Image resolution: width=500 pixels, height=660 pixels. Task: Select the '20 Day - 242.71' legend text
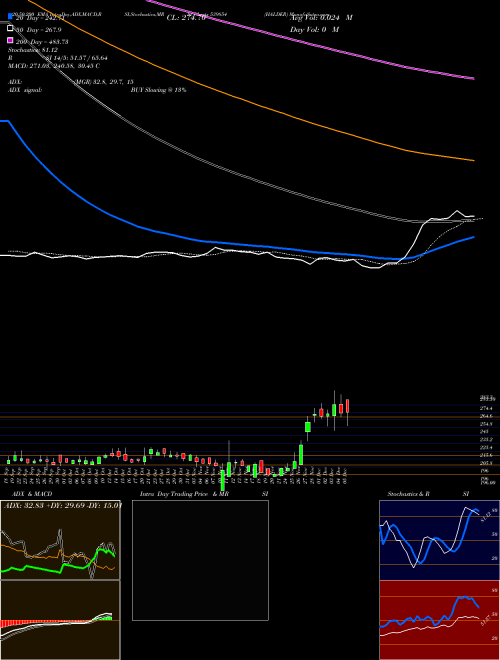point(40,18)
